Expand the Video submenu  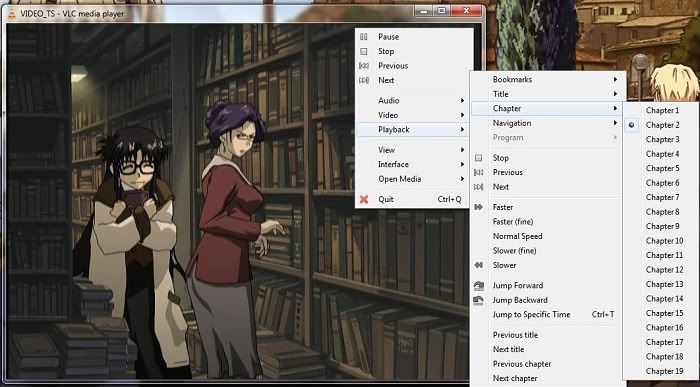[x=412, y=115]
